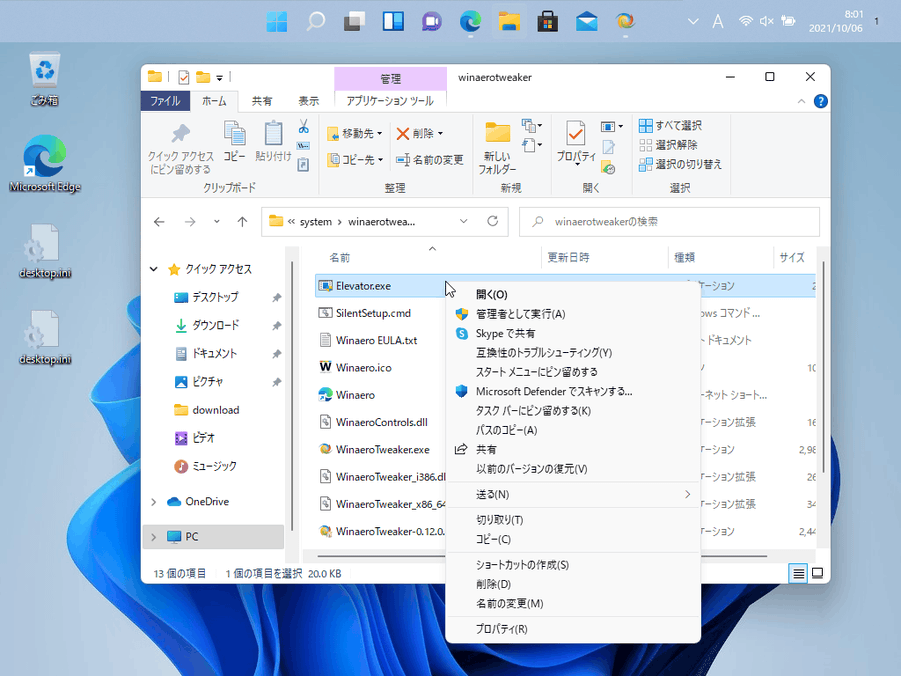901x676 pixels.
Task: Switch to the Share ribbon tab
Action: click(x=262, y=101)
